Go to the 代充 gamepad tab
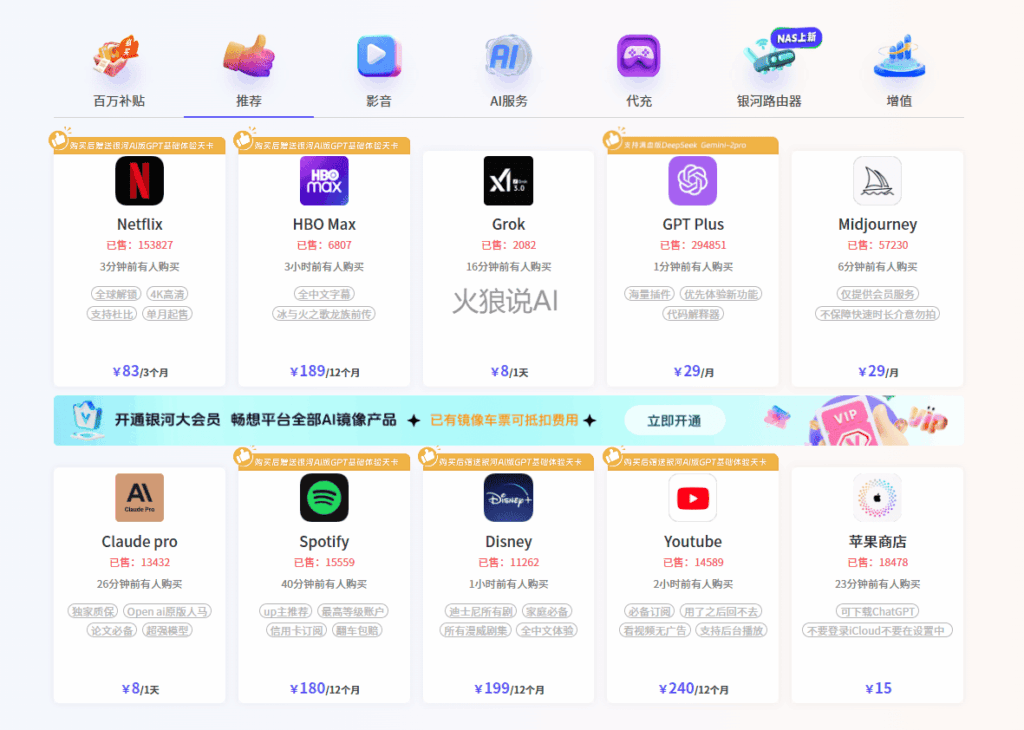 (x=639, y=71)
